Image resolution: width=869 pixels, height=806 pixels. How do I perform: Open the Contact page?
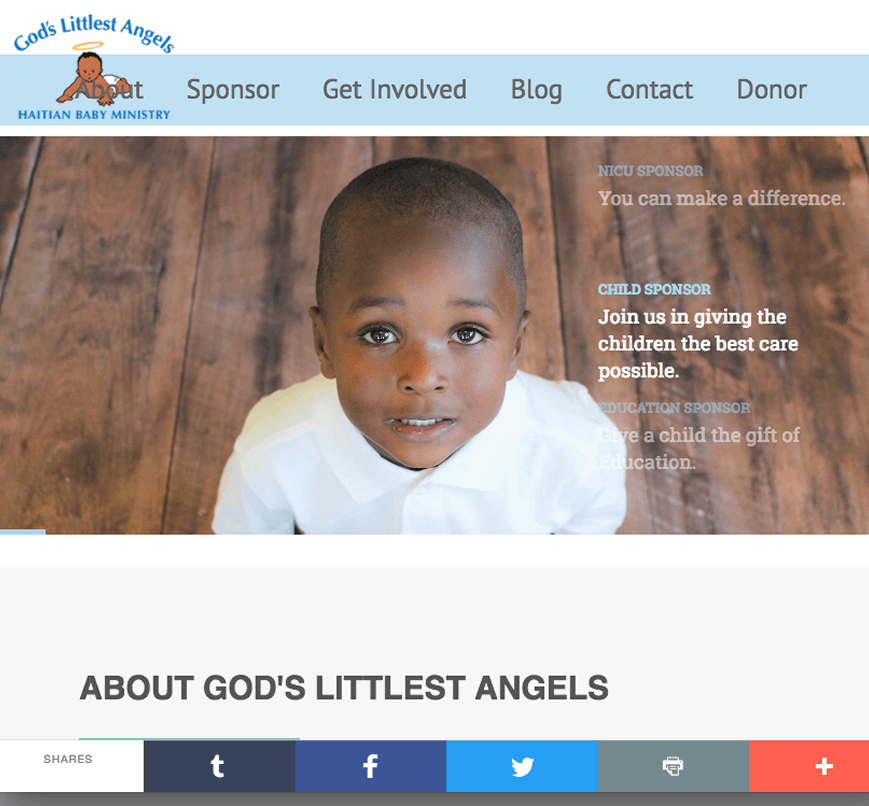[x=650, y=89]
